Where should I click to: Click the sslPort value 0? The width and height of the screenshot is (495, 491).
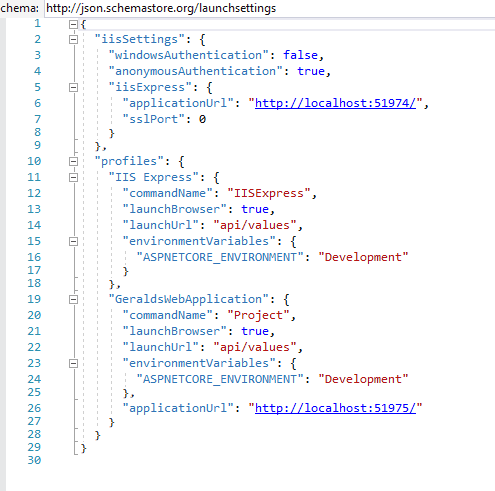(202, 119)
